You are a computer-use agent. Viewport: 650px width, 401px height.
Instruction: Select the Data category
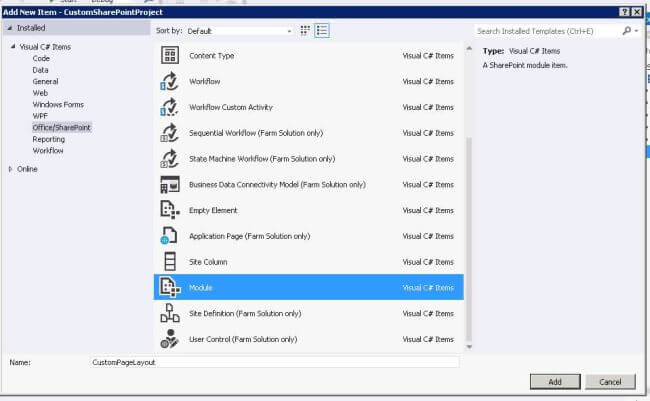(40, 70)
